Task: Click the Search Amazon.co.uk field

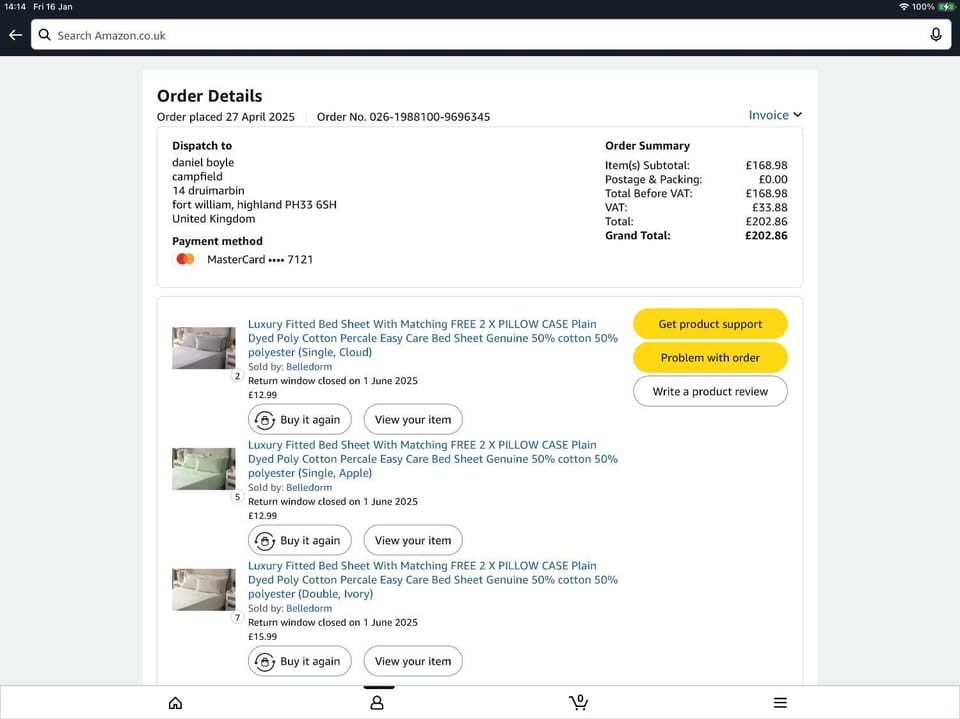Action: [x=480, y=35]
